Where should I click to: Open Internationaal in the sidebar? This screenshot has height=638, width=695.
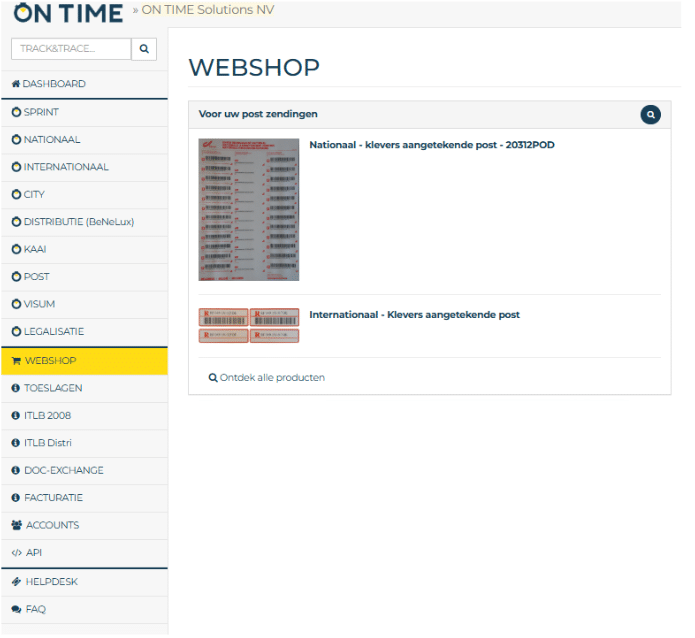(x=86, y=170)
